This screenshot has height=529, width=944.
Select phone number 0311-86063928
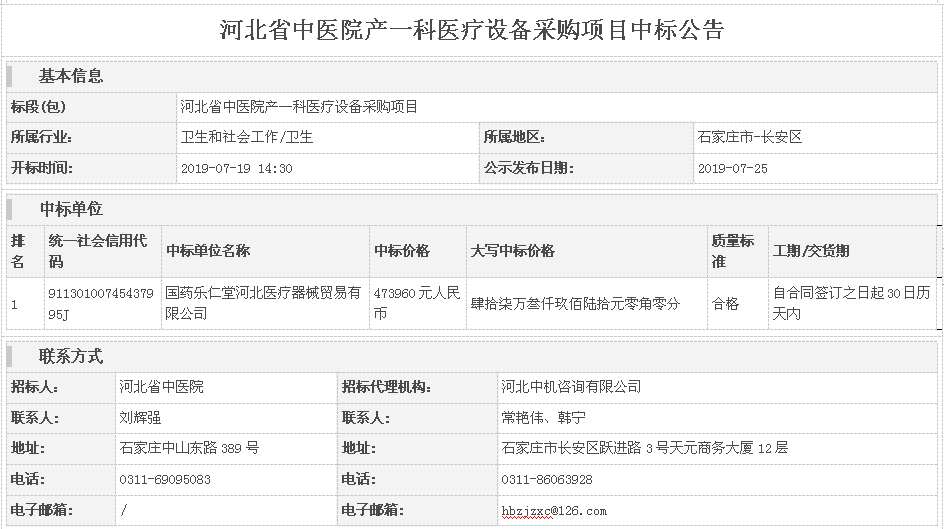pyautogui.click(x=547, y=480)
